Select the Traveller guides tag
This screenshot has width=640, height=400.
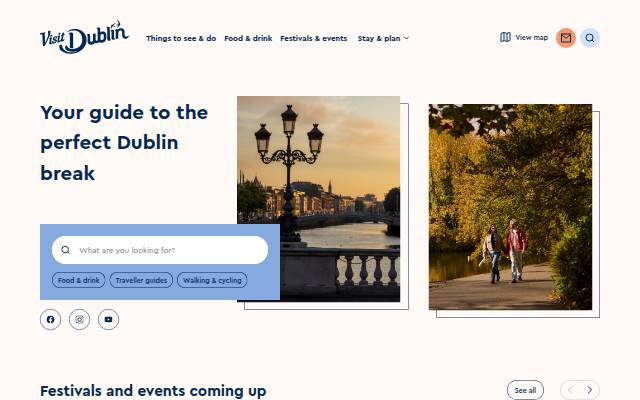(141, 280)
